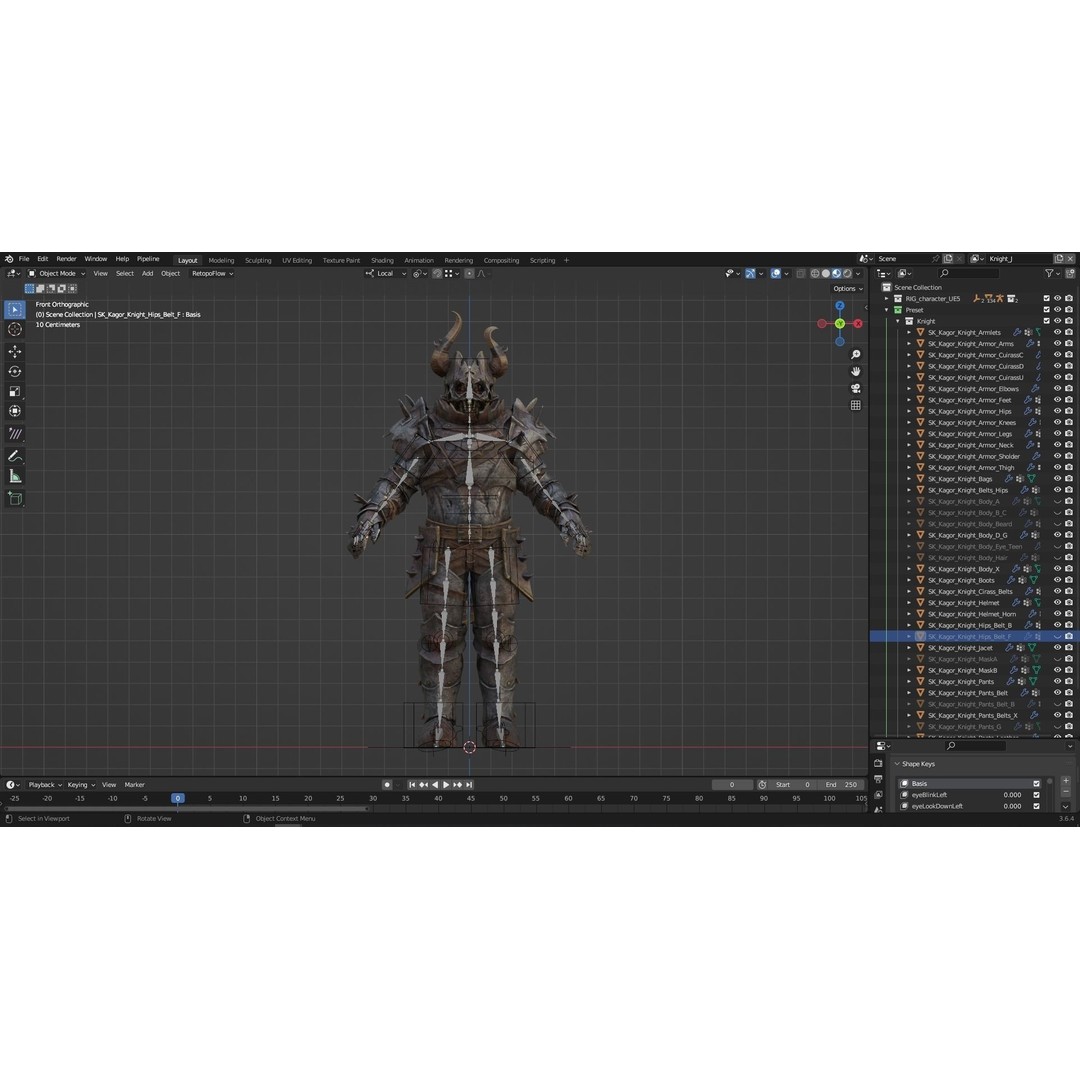Jump to timeline end frame
The image size is (1080, 1080).
click(469, 785)
